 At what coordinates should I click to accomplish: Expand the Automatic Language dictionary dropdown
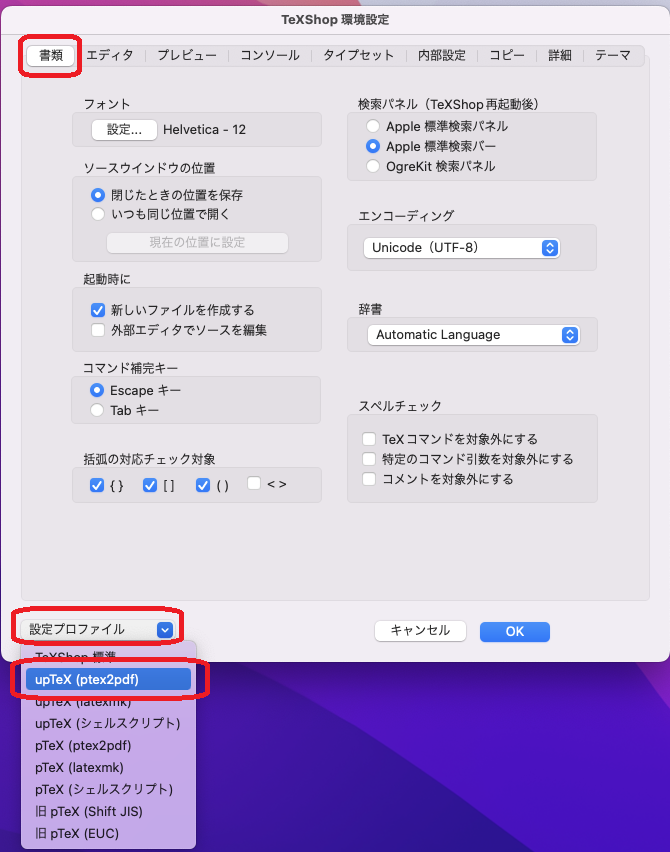pyautogui.click(x=472, y=335)
